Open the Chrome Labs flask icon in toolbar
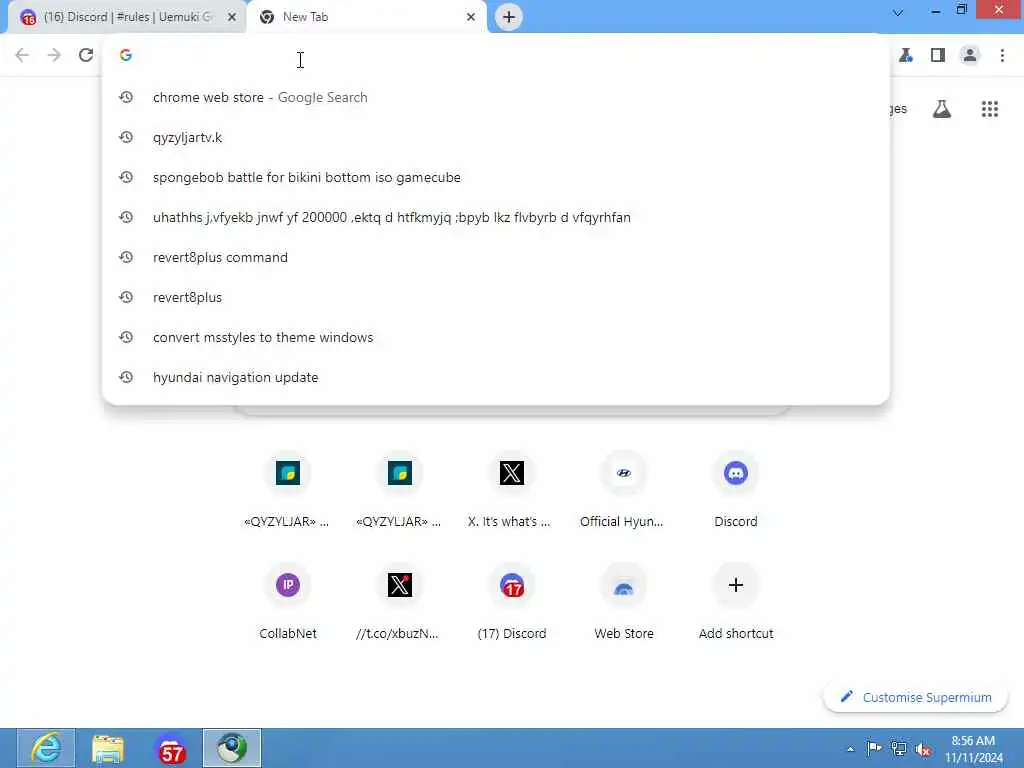This screenshot has width=1024, height=768. point(906,56)
